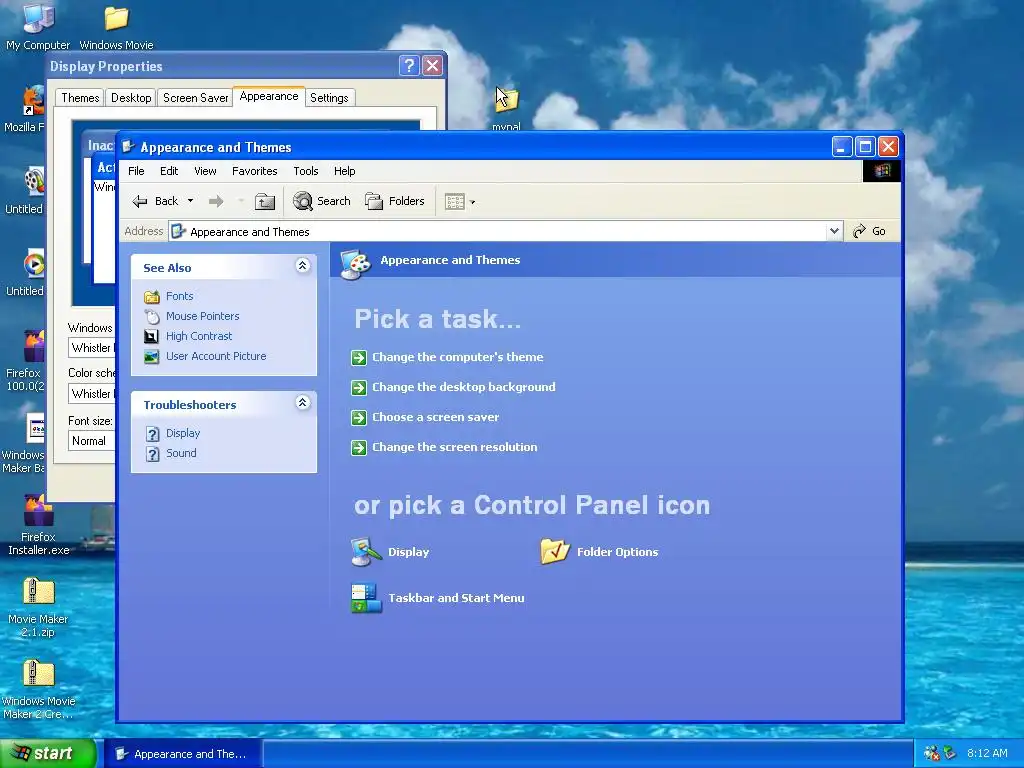Toggle the Folders pane button
Image resolution: width=1024 pixels, height=768 pixels.
pyautogui.click(x=395, y=201)
